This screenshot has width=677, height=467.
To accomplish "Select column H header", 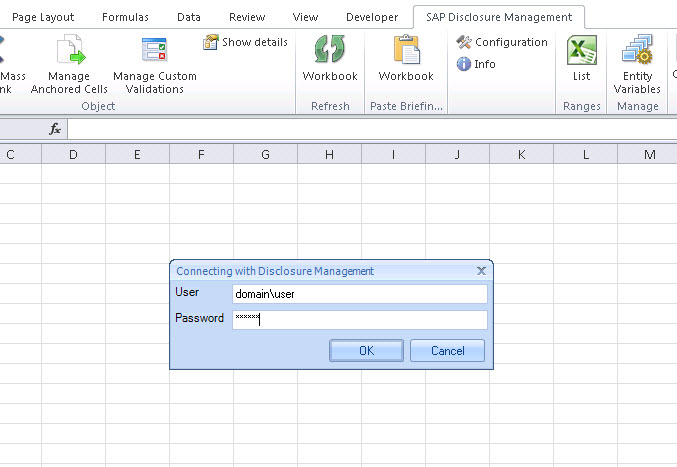I will [x=329, y=155].
